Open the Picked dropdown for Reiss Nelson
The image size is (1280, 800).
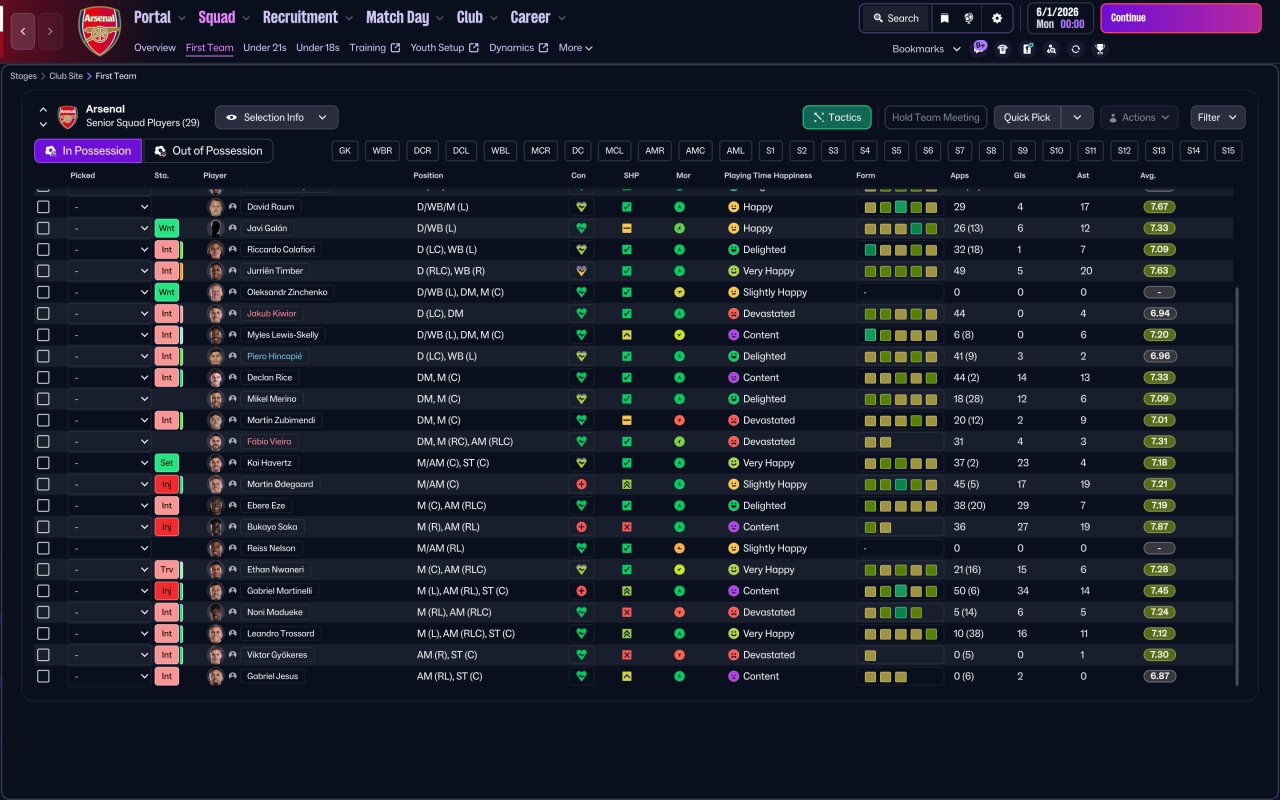[x=109, y=548]
